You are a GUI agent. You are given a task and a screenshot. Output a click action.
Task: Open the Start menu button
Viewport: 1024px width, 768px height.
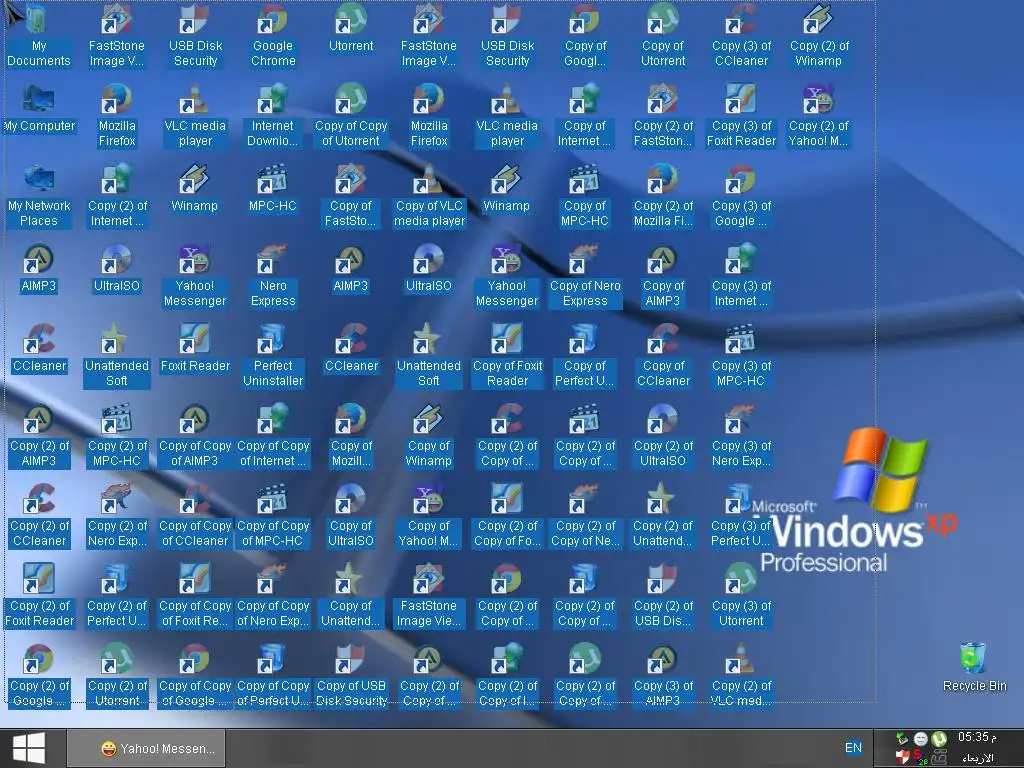tap(29, 748)
